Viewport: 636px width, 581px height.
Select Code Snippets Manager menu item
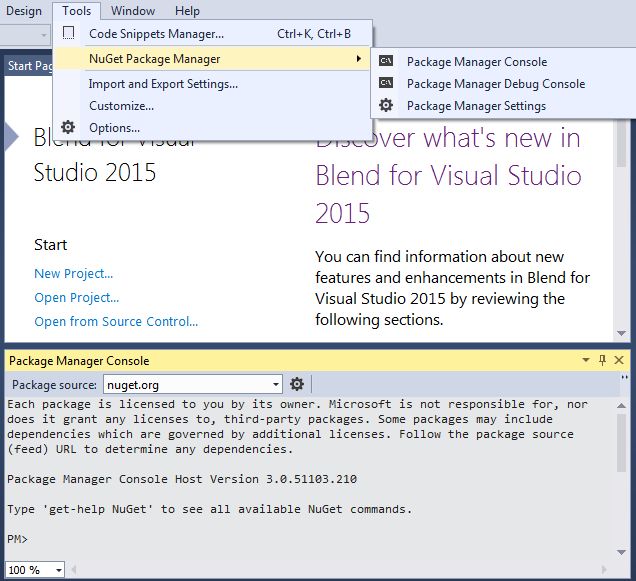213,34
